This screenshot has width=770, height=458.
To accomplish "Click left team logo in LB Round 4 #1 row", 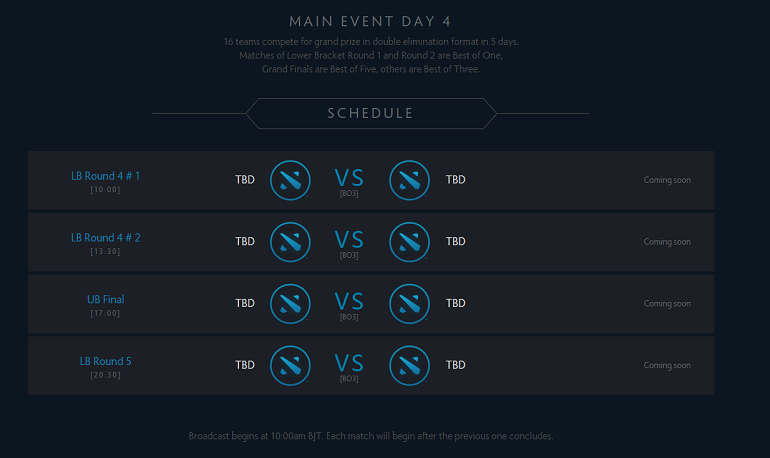I will coord(290,180).
